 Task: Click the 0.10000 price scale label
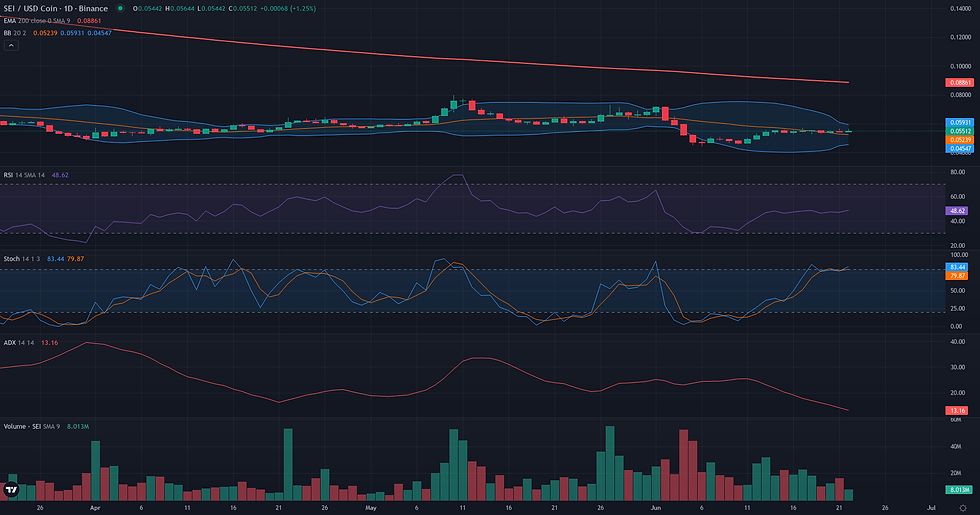pyautogui.click(x=961, y=66)
